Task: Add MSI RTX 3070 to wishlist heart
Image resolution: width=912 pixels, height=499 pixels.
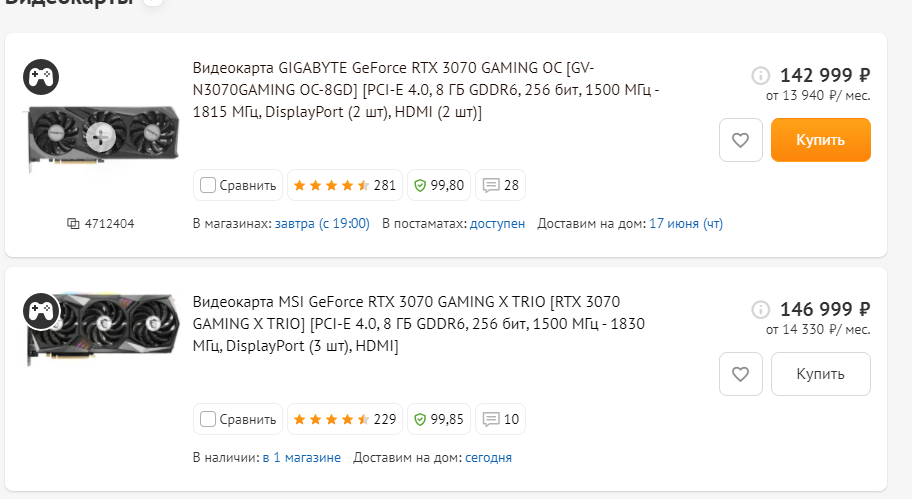Action: pos(740,374)
